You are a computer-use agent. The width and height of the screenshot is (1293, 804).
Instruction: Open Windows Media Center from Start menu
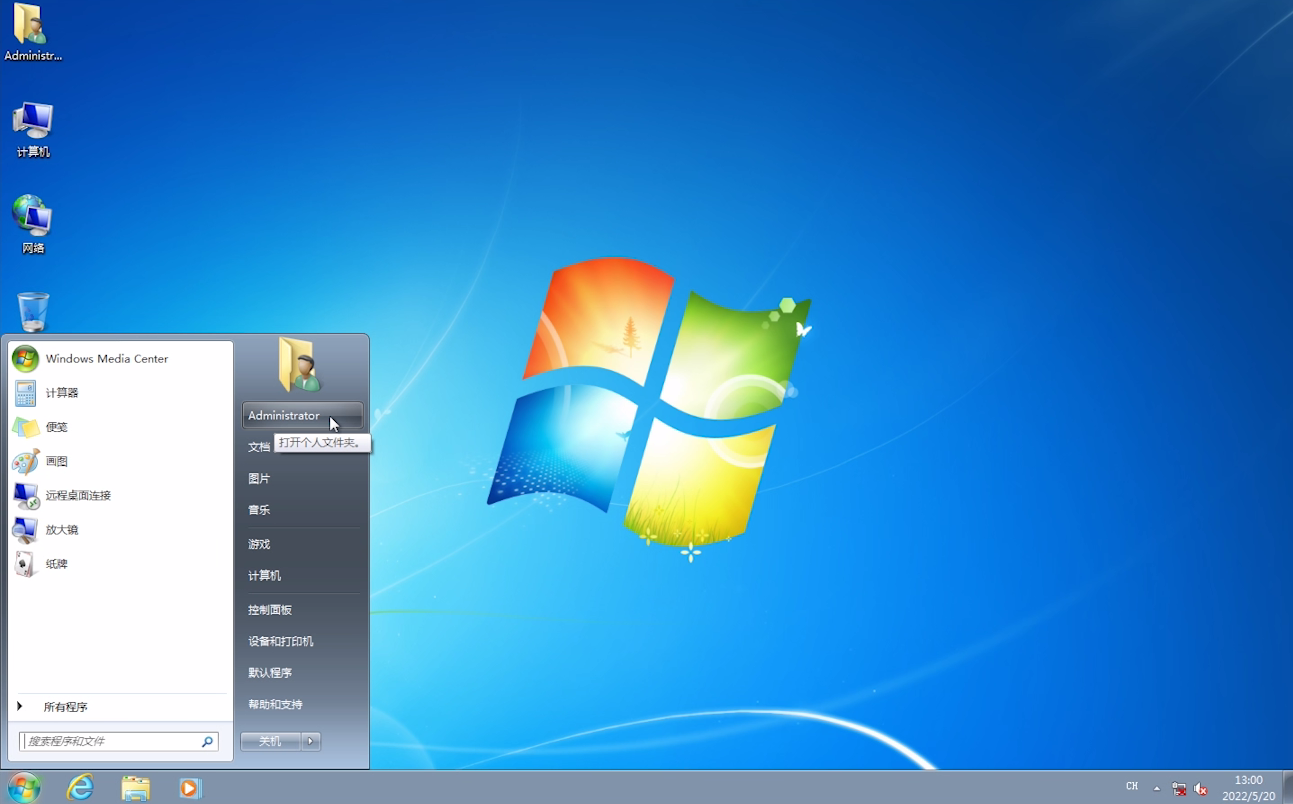click(x=120, y=359)
